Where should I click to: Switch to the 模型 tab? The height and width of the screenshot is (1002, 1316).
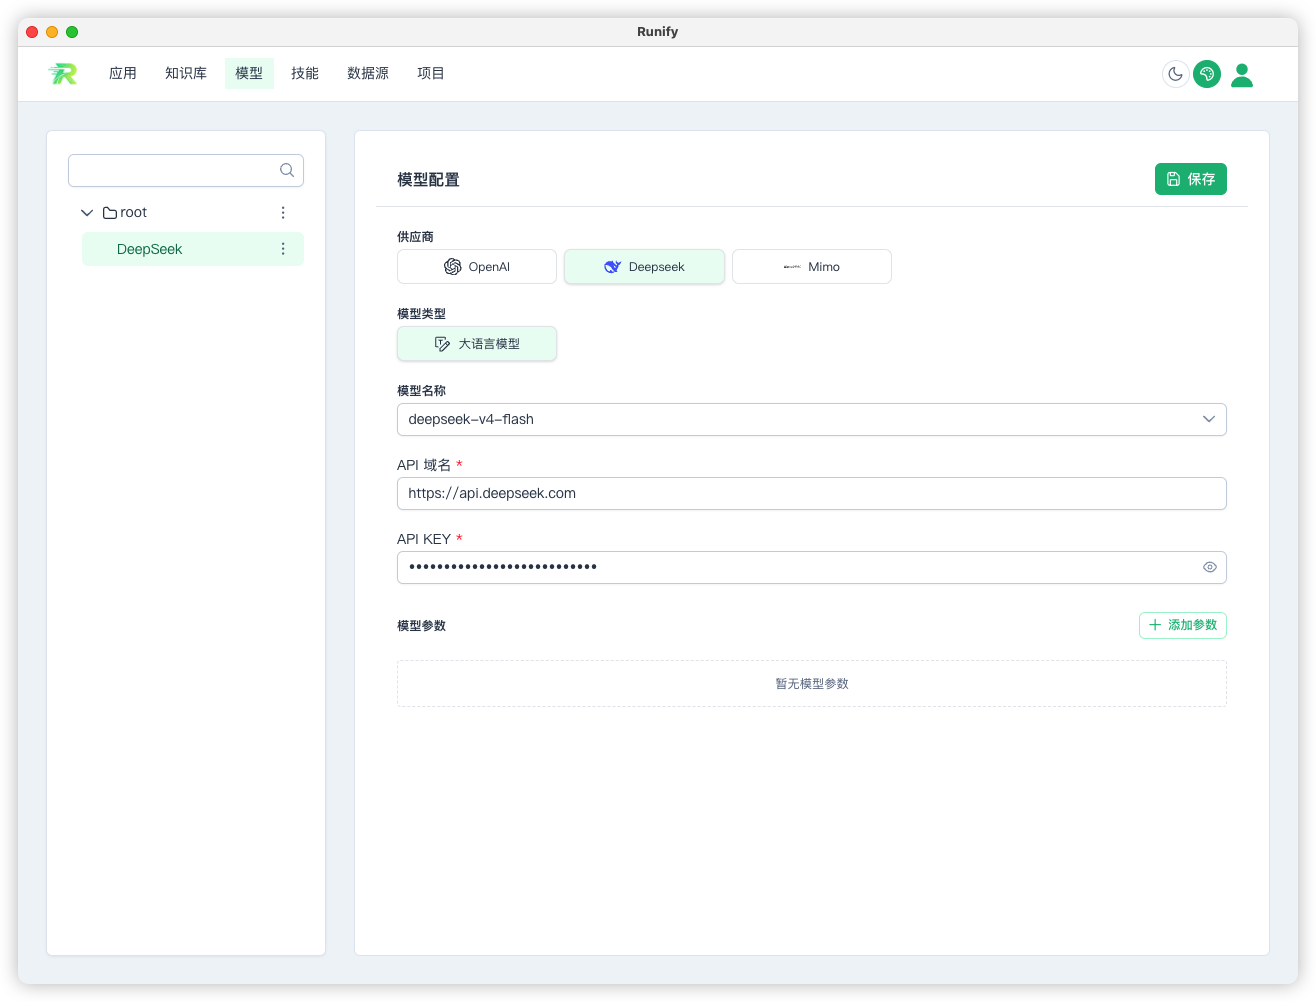pos(249,73)
